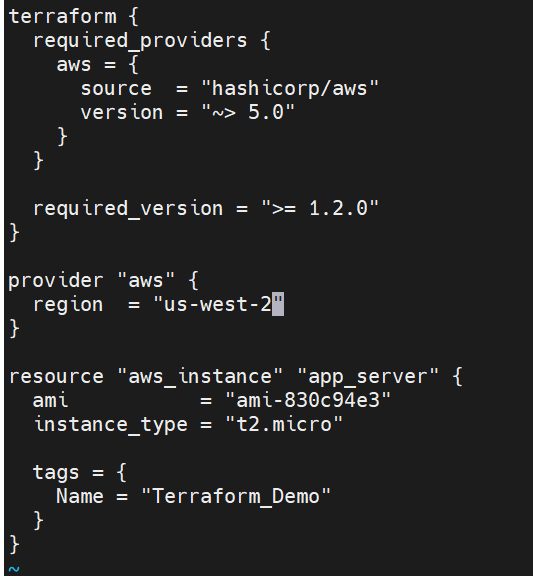The width and height of the screenshot is (533, 576).
Task: Click the tilde empty-line marker at bottom
Action: pyautogui.click(x=14, y=569)
